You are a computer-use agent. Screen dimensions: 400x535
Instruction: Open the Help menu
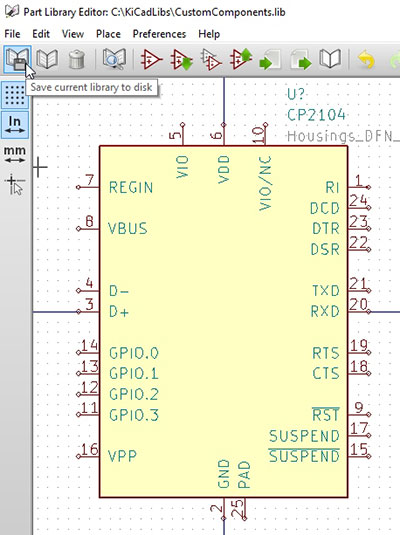[209, 34]
